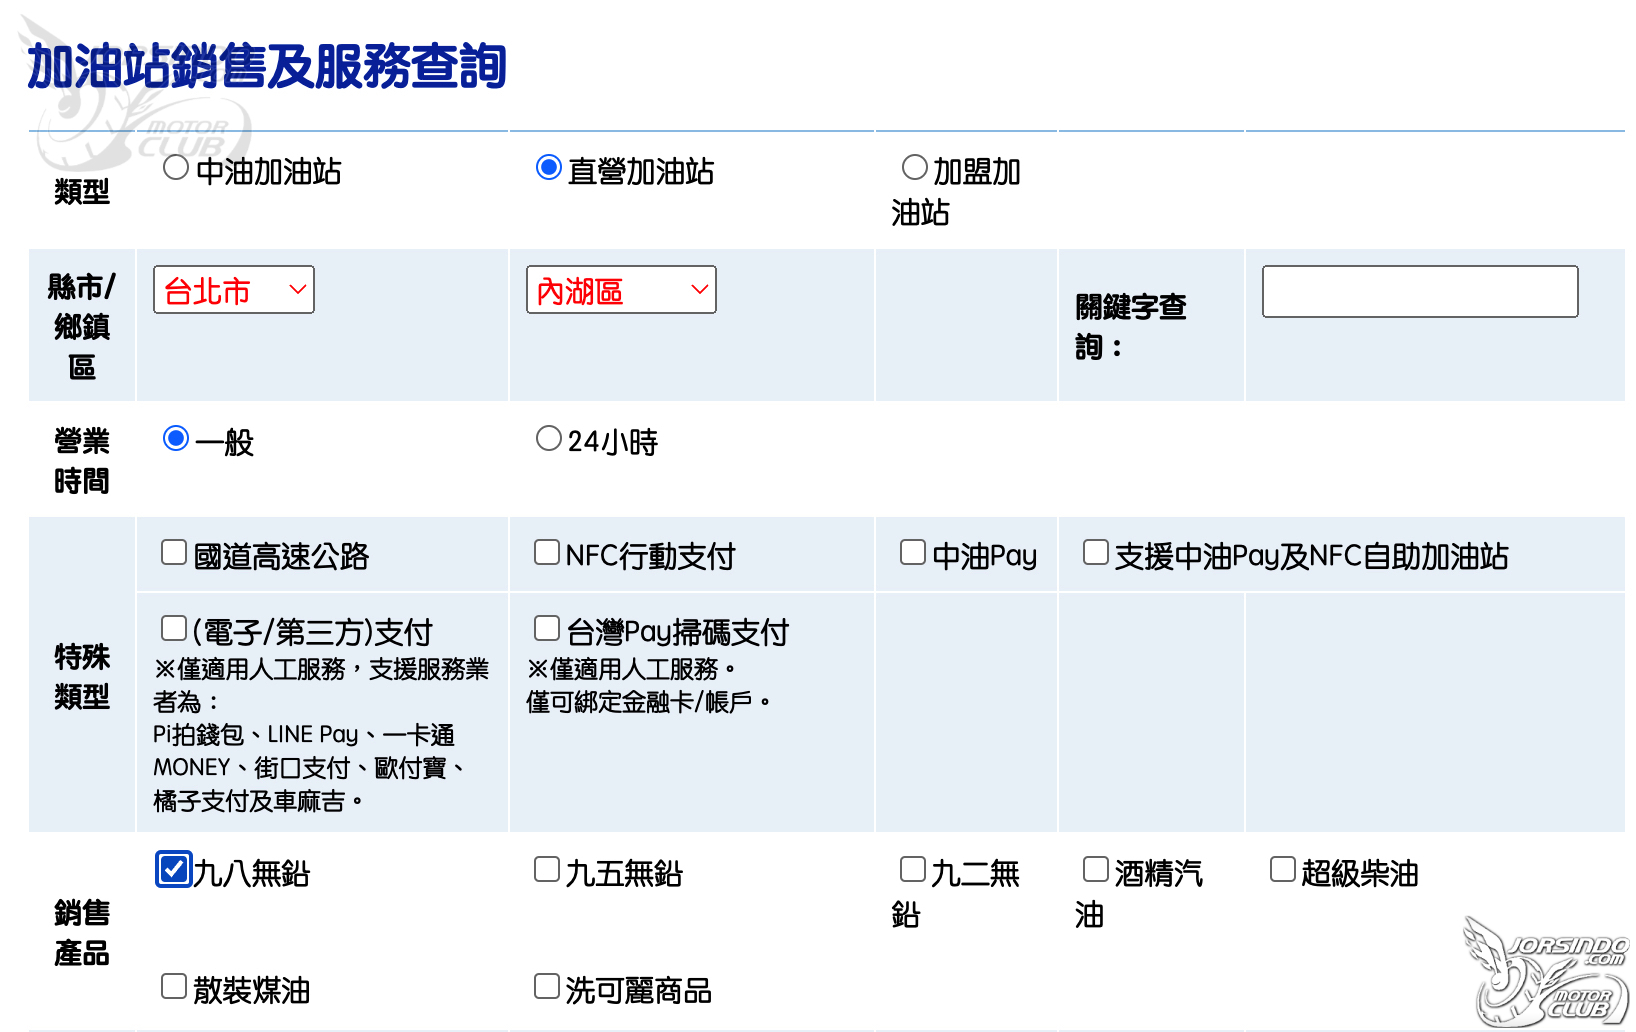The width and height of the screenshot is (1636, 1032).
Task: Expand the 內湖區 district dropdown
Action: (621, 290)
